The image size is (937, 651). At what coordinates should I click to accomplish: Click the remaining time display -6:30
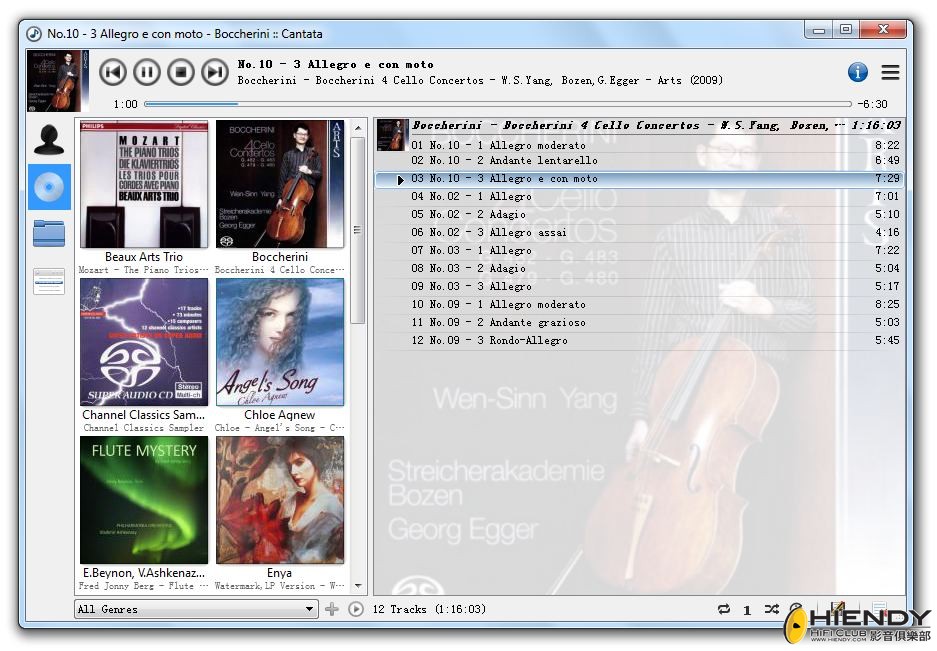coord(872,104)
